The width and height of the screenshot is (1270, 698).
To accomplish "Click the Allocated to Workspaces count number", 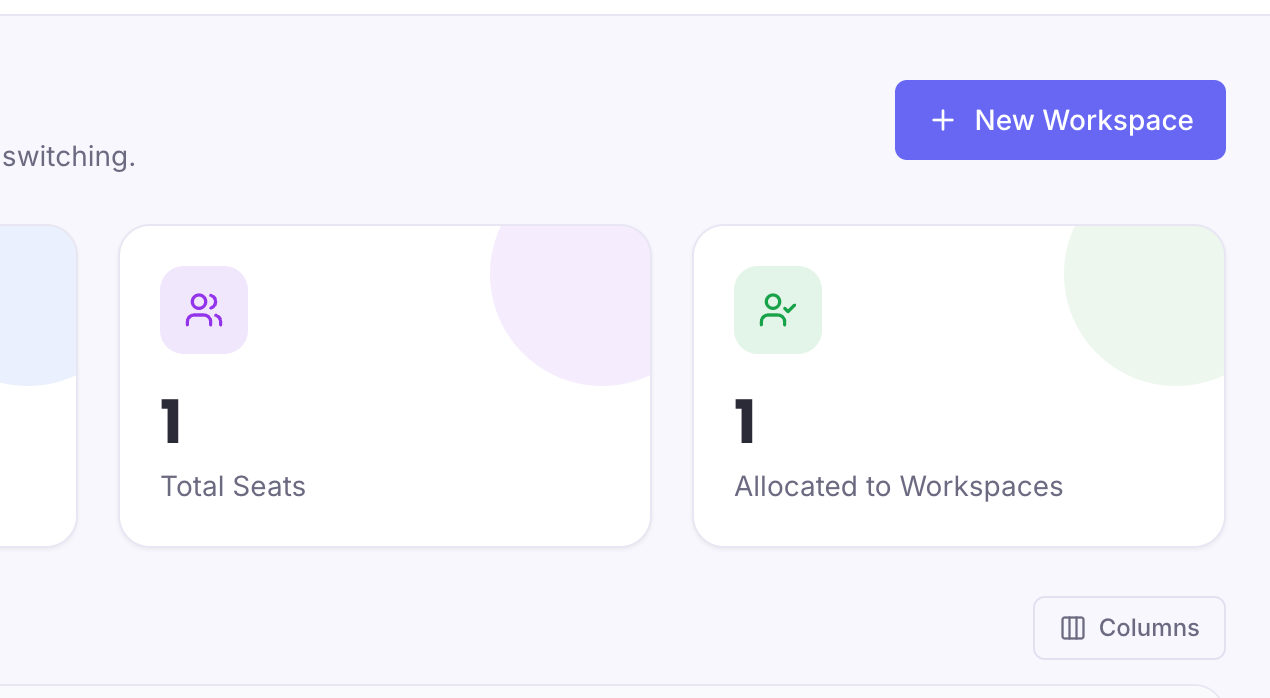I will [745, 422].
